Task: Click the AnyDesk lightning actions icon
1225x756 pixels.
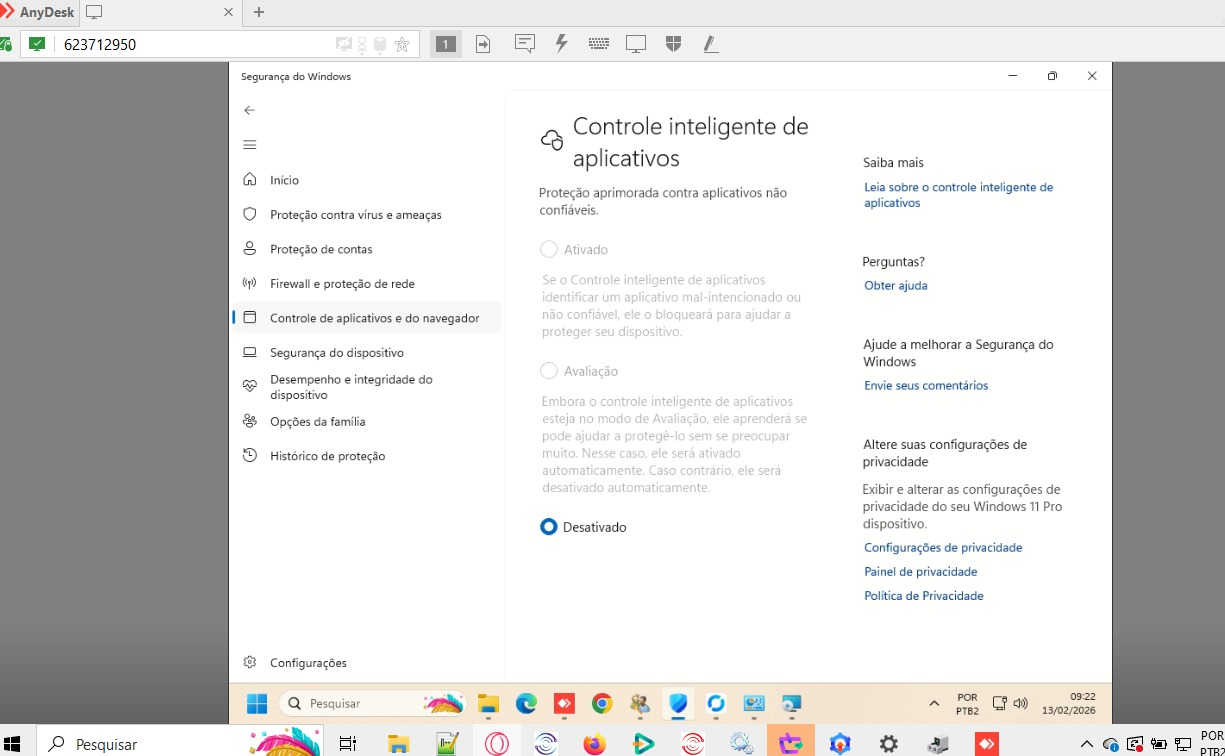Action: coord(562,44)
